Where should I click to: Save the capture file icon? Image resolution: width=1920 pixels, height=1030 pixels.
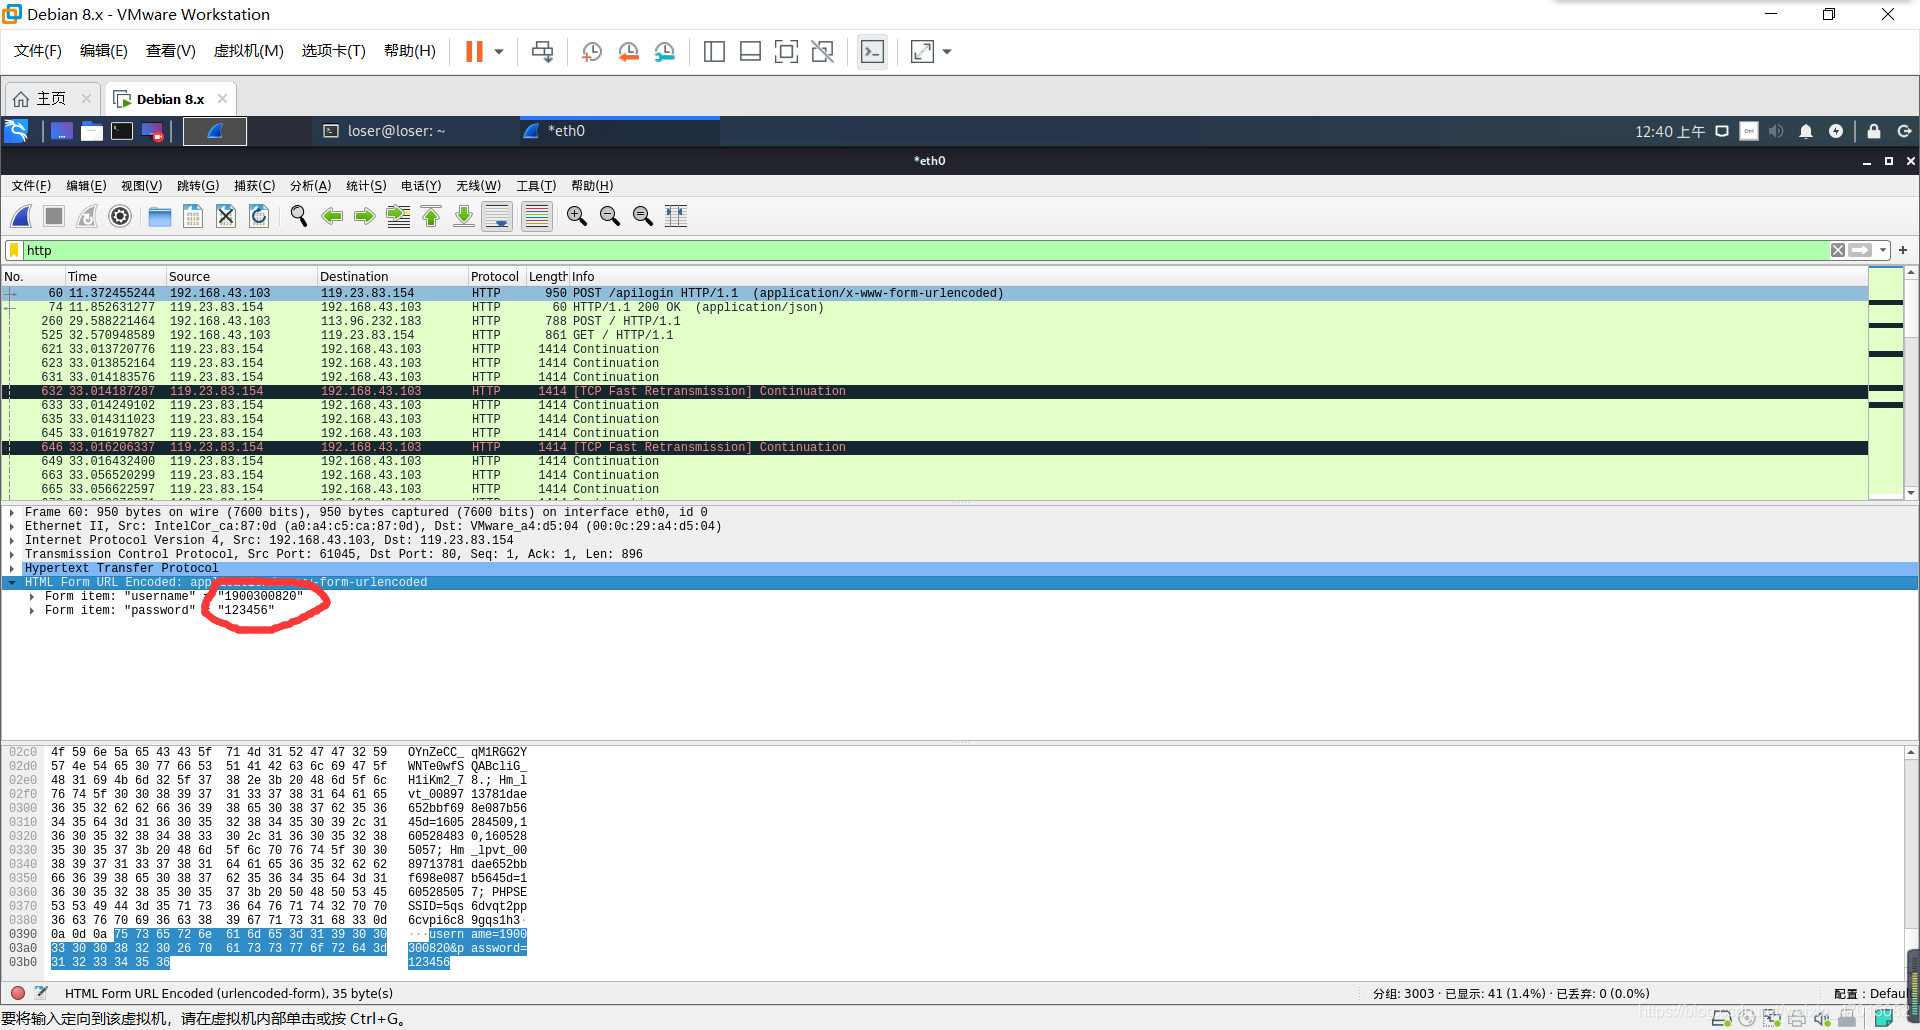point(193,216)
